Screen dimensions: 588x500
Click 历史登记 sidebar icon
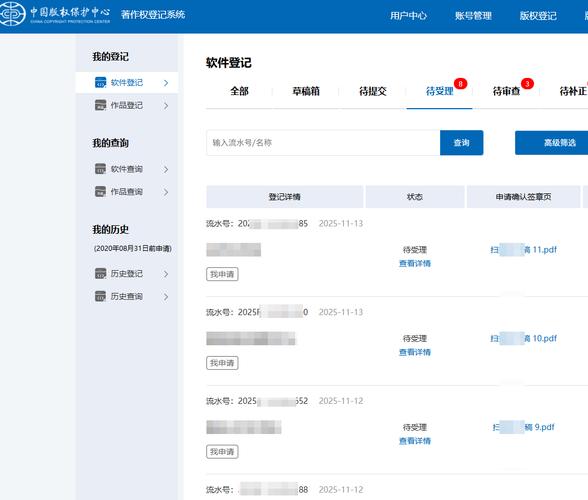pos(100,274)
